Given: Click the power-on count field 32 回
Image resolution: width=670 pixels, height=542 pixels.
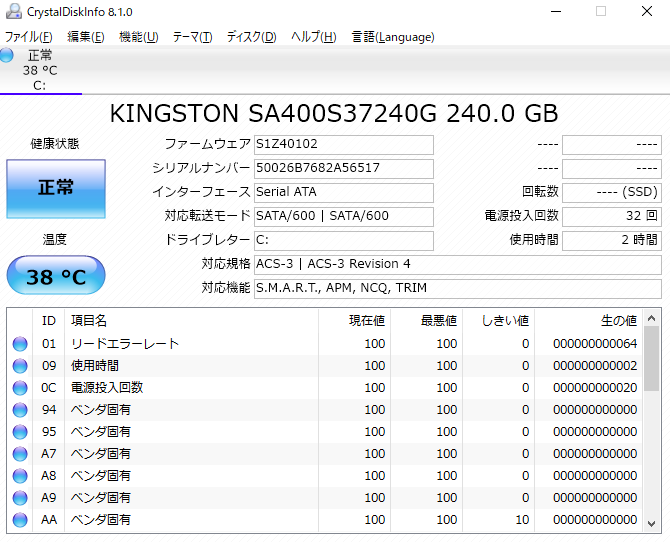Looking at the screenshot, I should click(612, 216).
